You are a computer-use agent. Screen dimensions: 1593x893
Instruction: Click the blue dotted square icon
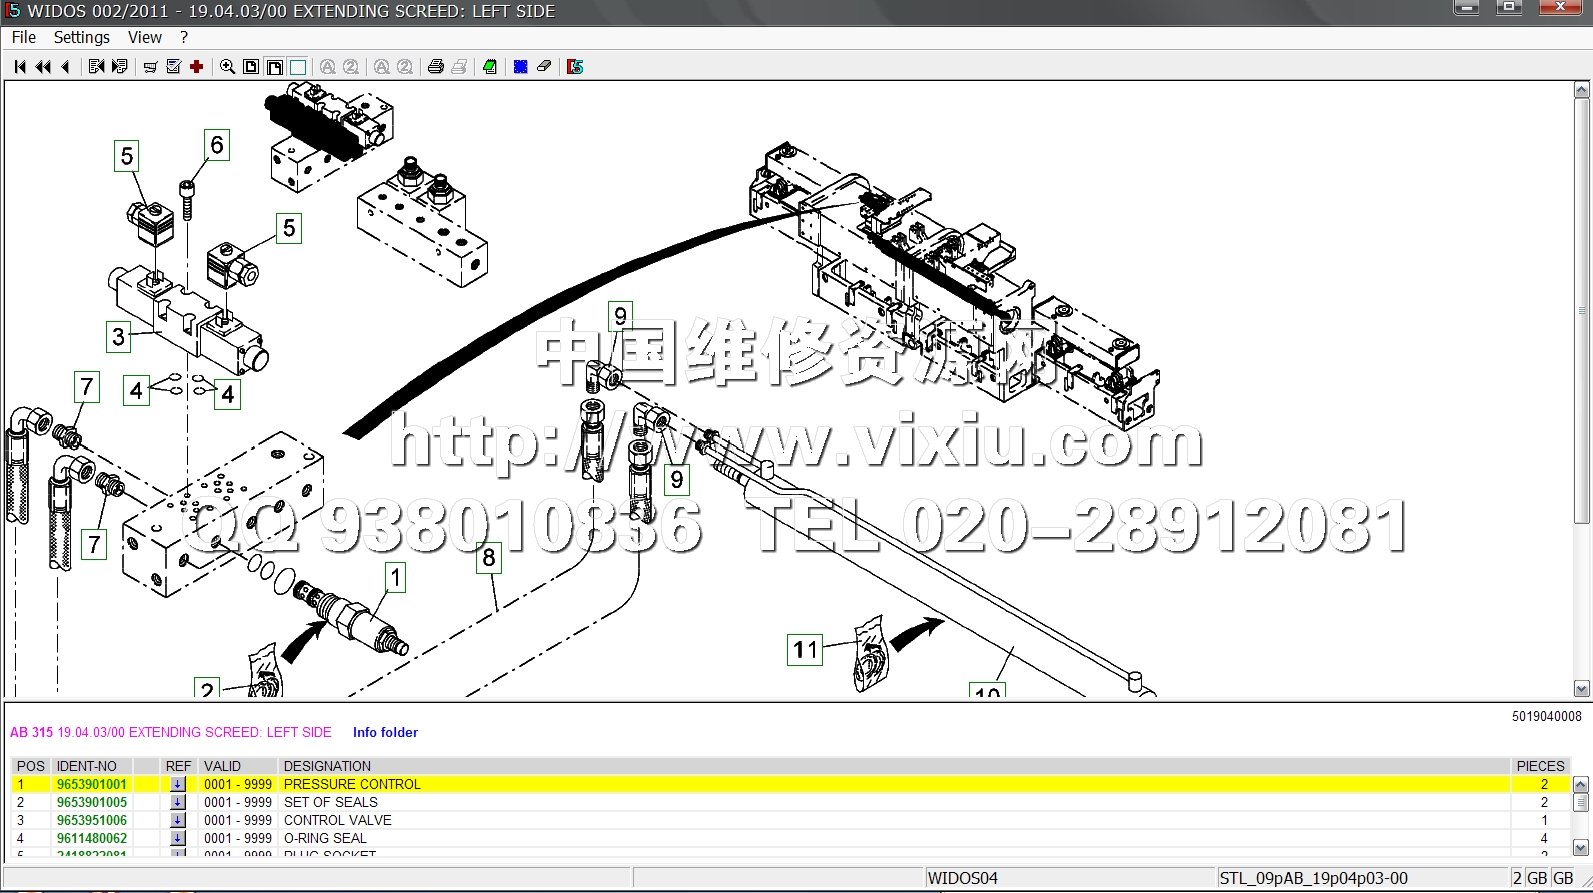520,67
